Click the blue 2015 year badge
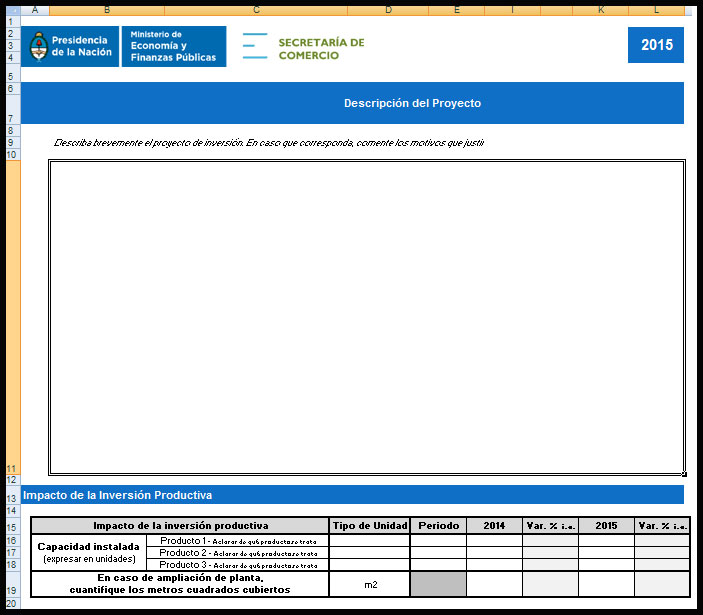Image resolution: width=703 pixels, height=615 pixels. [656, 45]
